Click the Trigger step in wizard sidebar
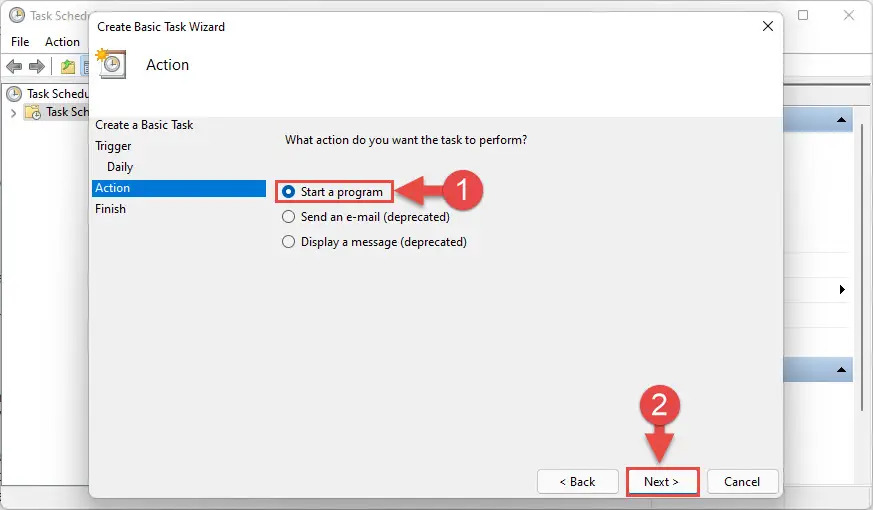 tap(113, 146)
